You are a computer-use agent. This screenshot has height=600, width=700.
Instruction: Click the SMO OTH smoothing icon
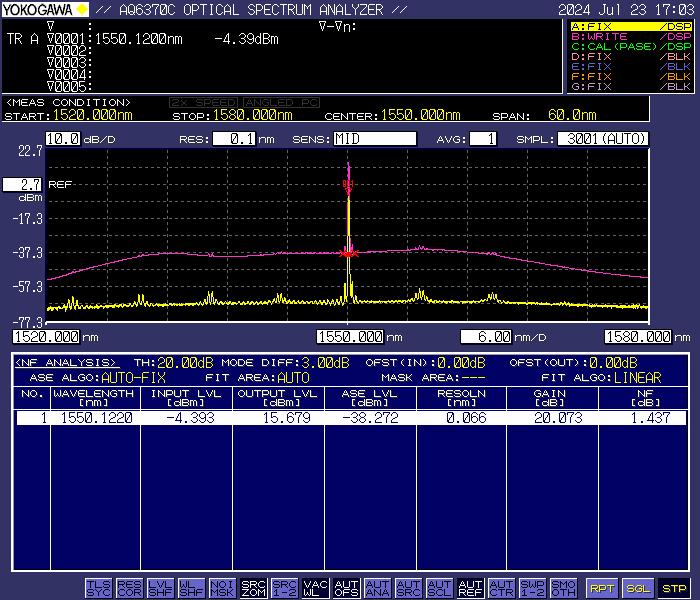(x=563, y=588)
